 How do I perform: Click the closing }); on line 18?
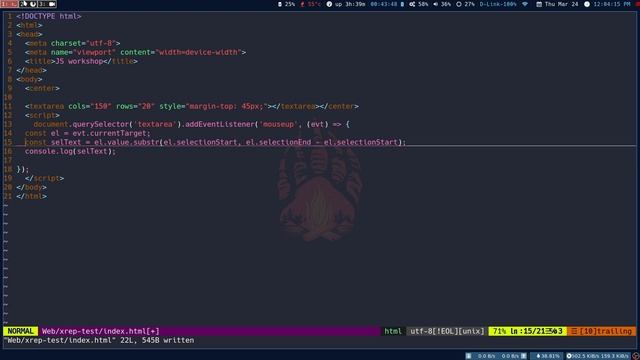click(x=22, y=169)
